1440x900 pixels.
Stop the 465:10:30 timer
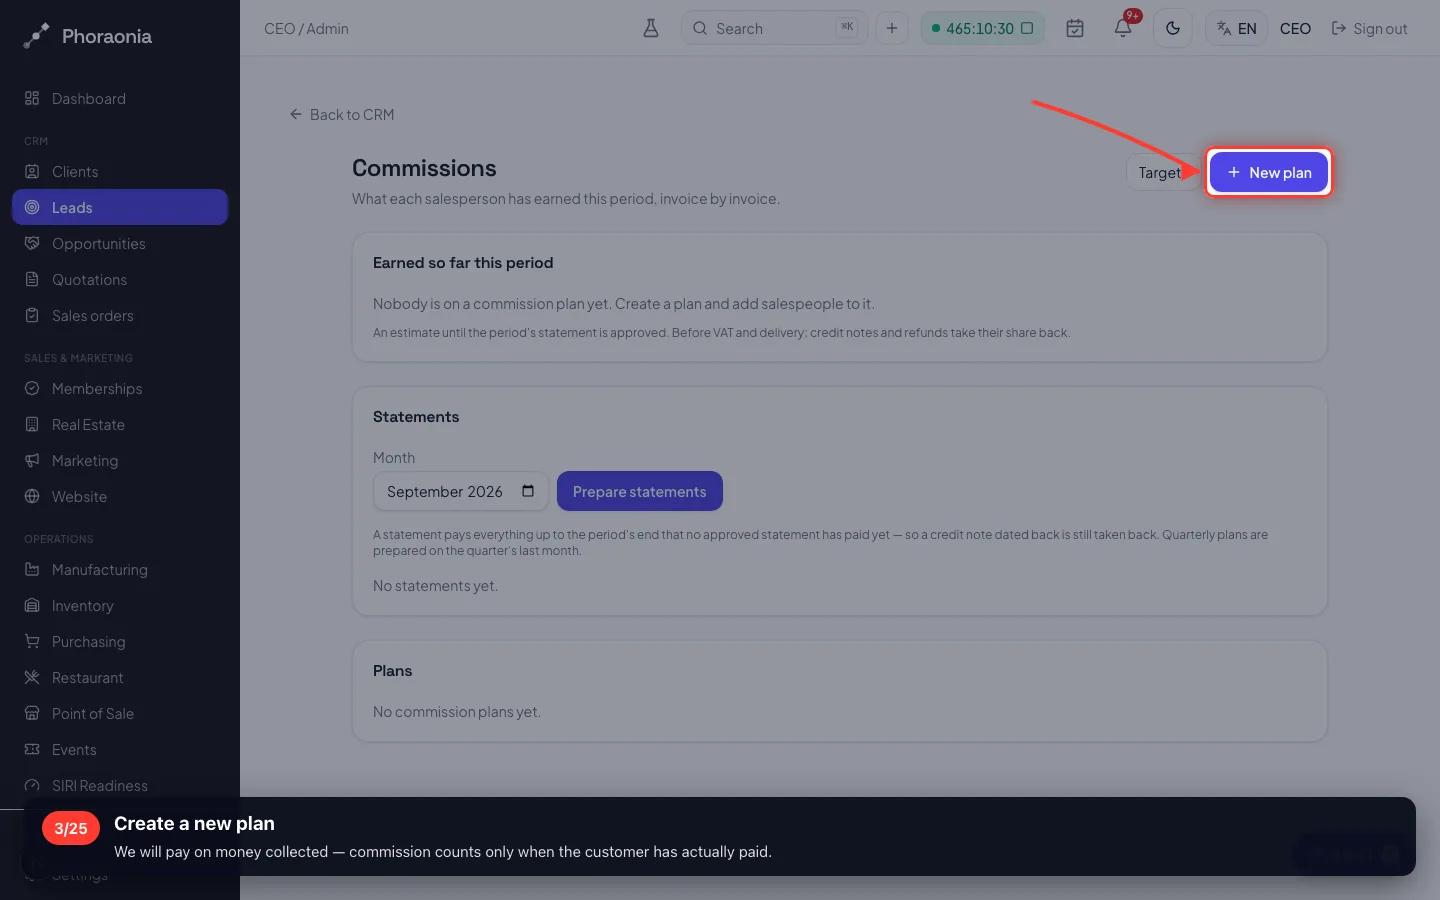pos(1027,28)
